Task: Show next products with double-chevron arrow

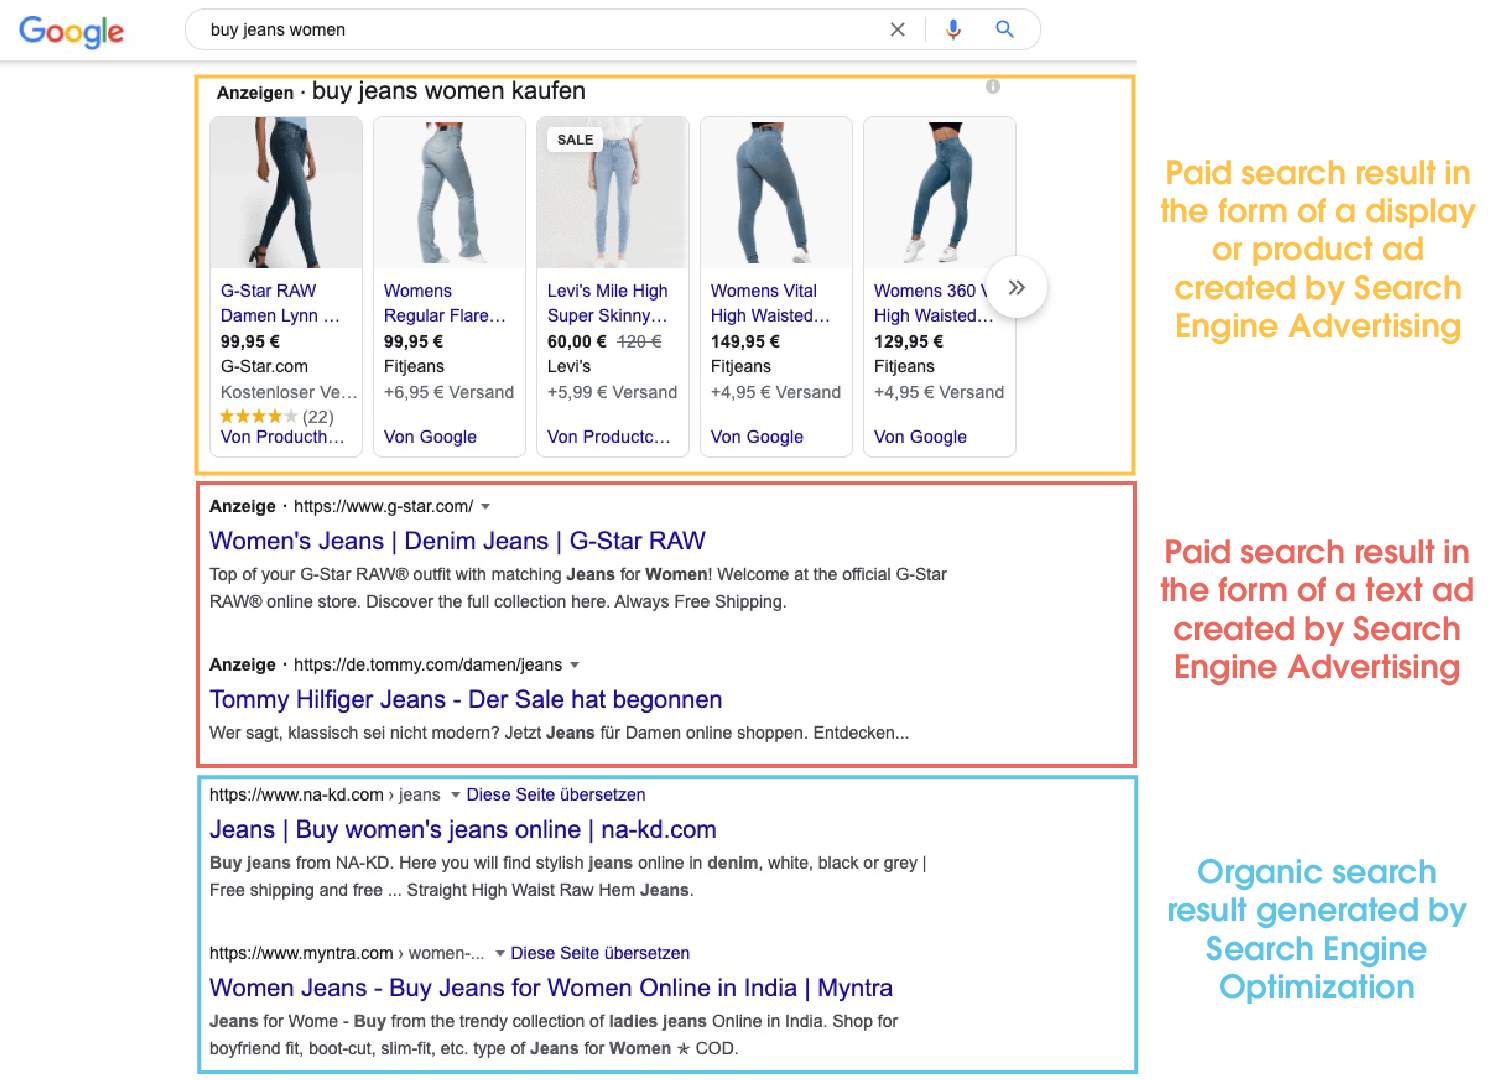Action: (1016, 288)
